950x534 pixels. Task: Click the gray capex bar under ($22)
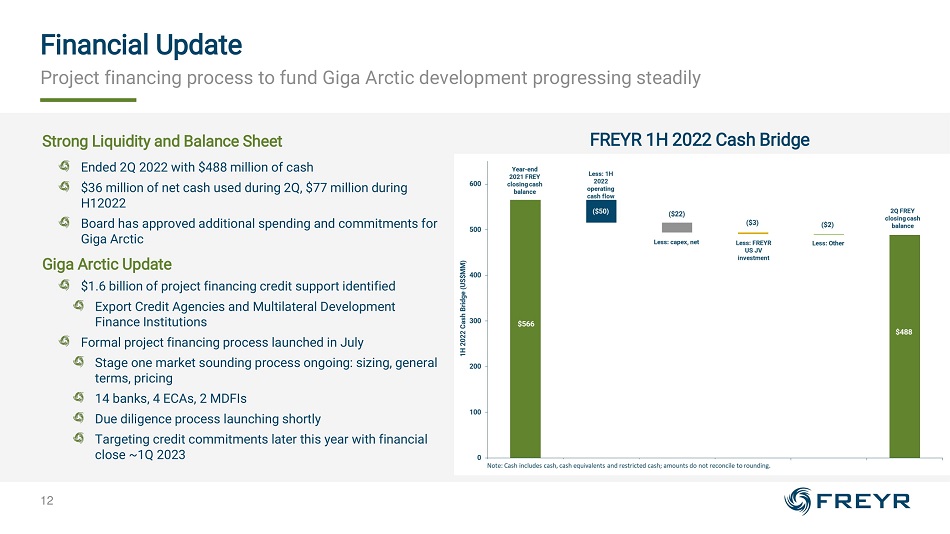click(677, 227)
